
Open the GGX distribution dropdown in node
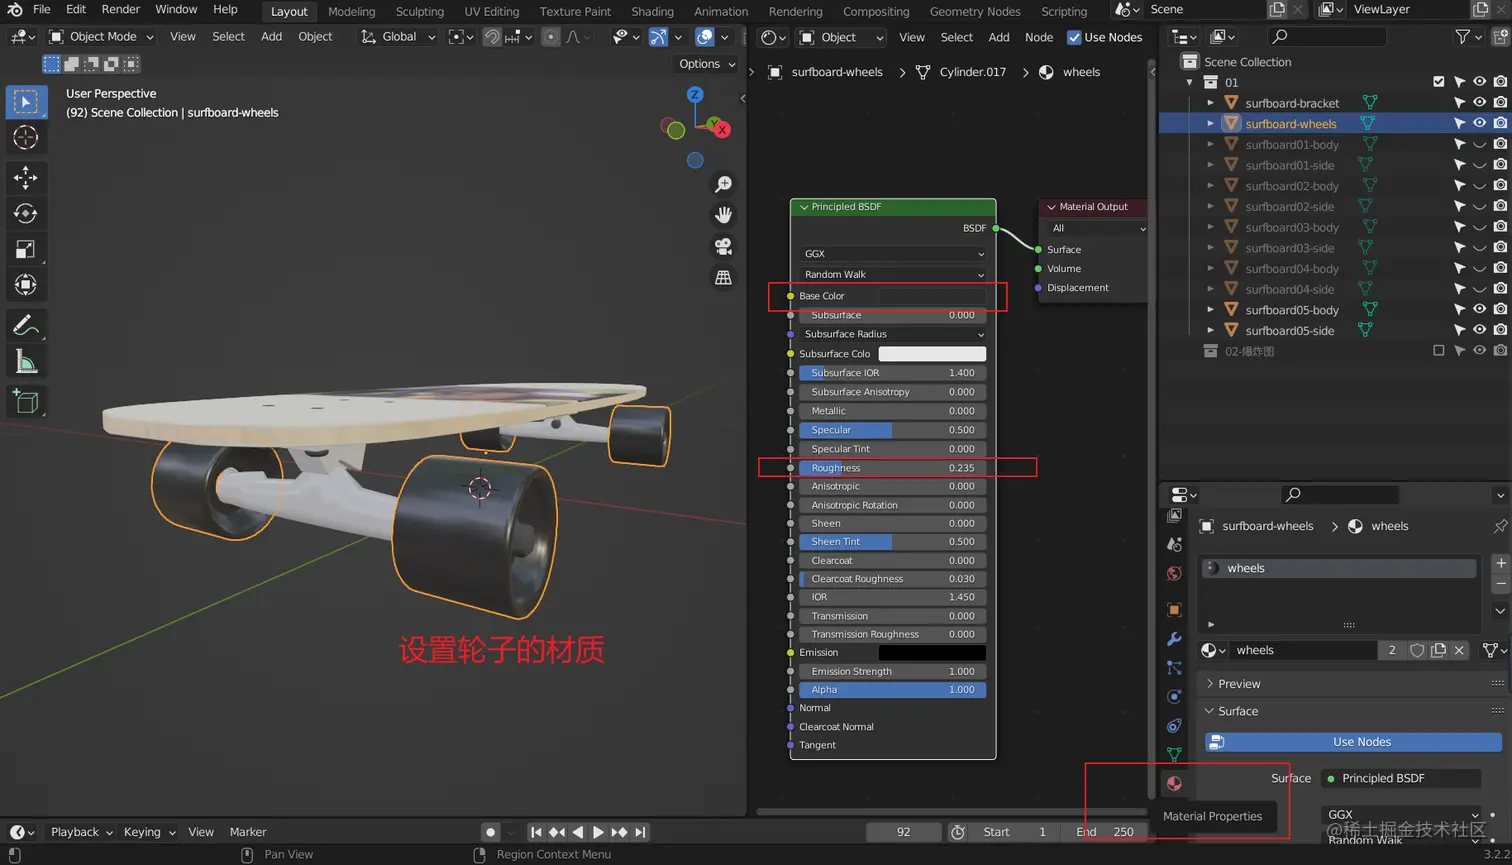893,254
